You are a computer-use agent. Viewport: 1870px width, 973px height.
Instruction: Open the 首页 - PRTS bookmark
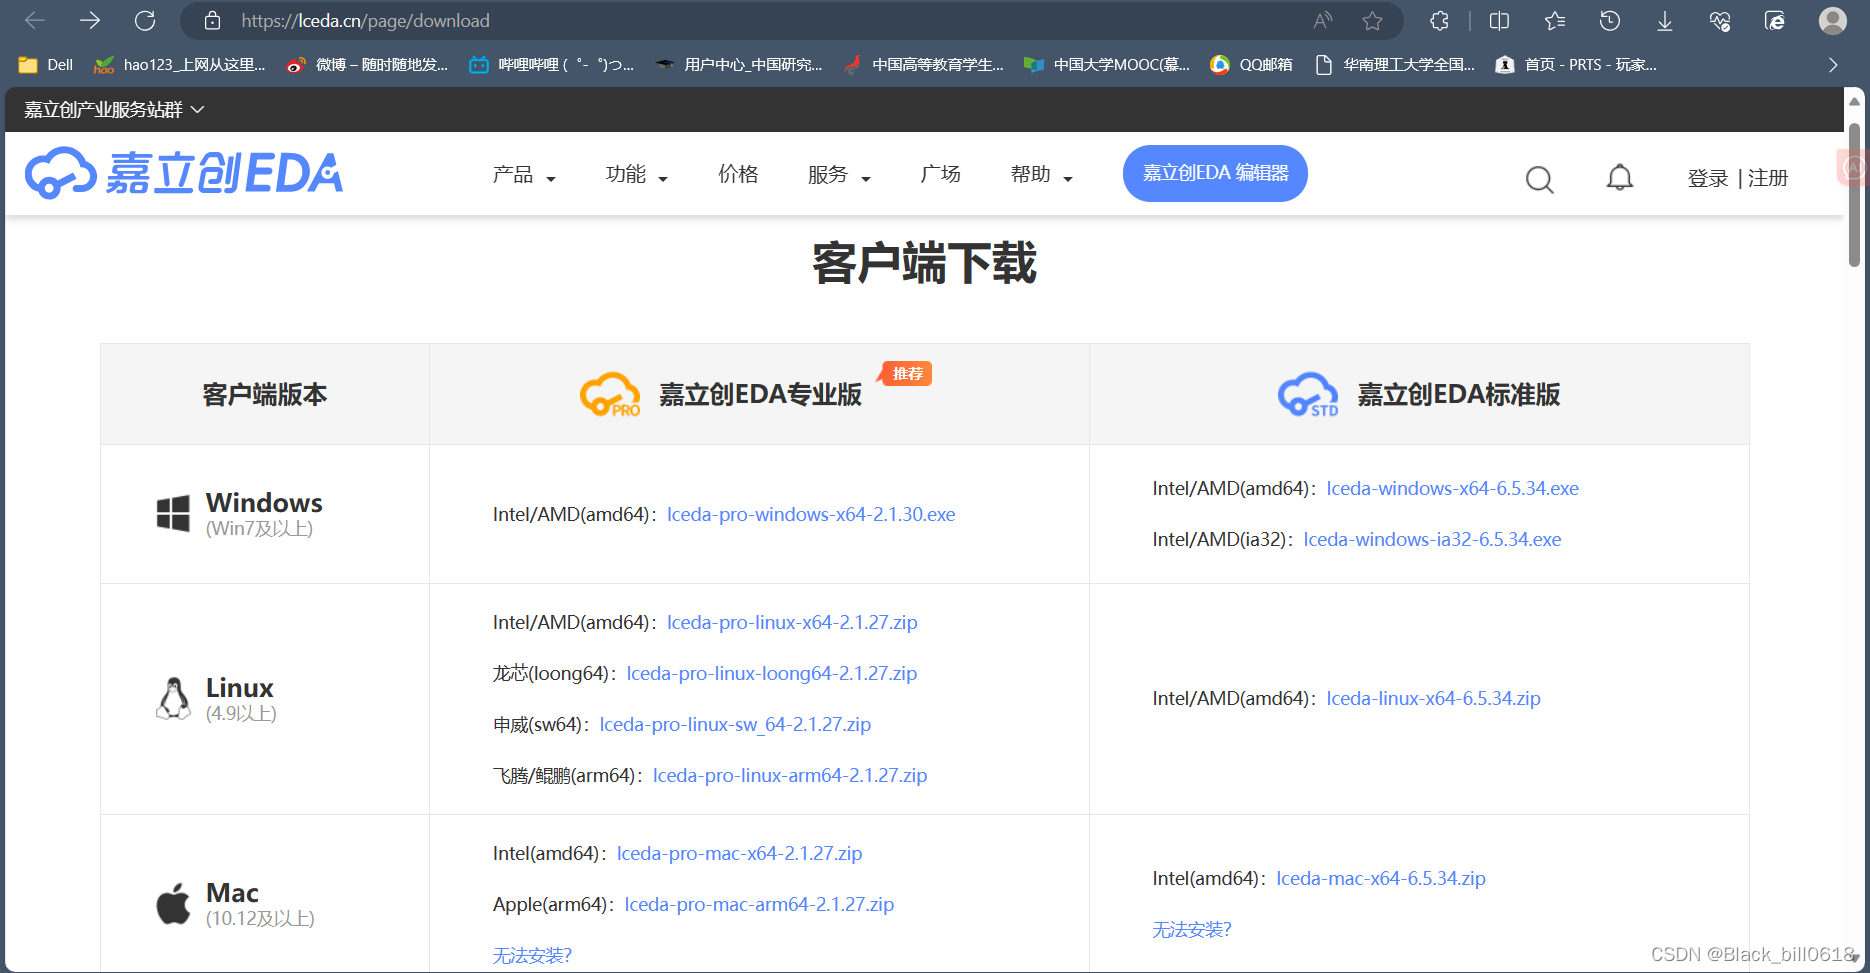(x=1575, y=64)
